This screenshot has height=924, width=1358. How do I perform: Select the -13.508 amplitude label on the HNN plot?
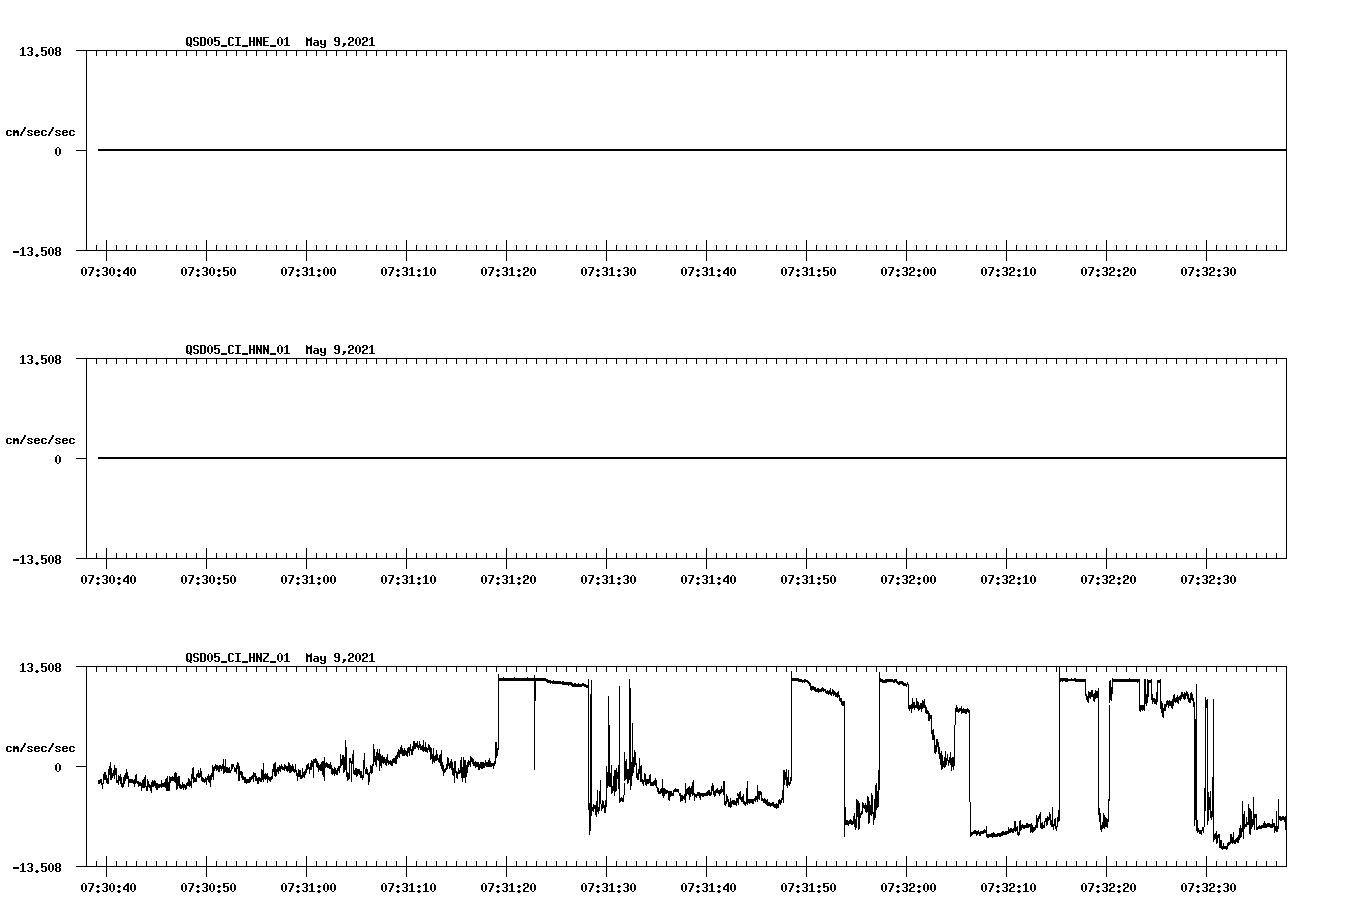[35, 561]
